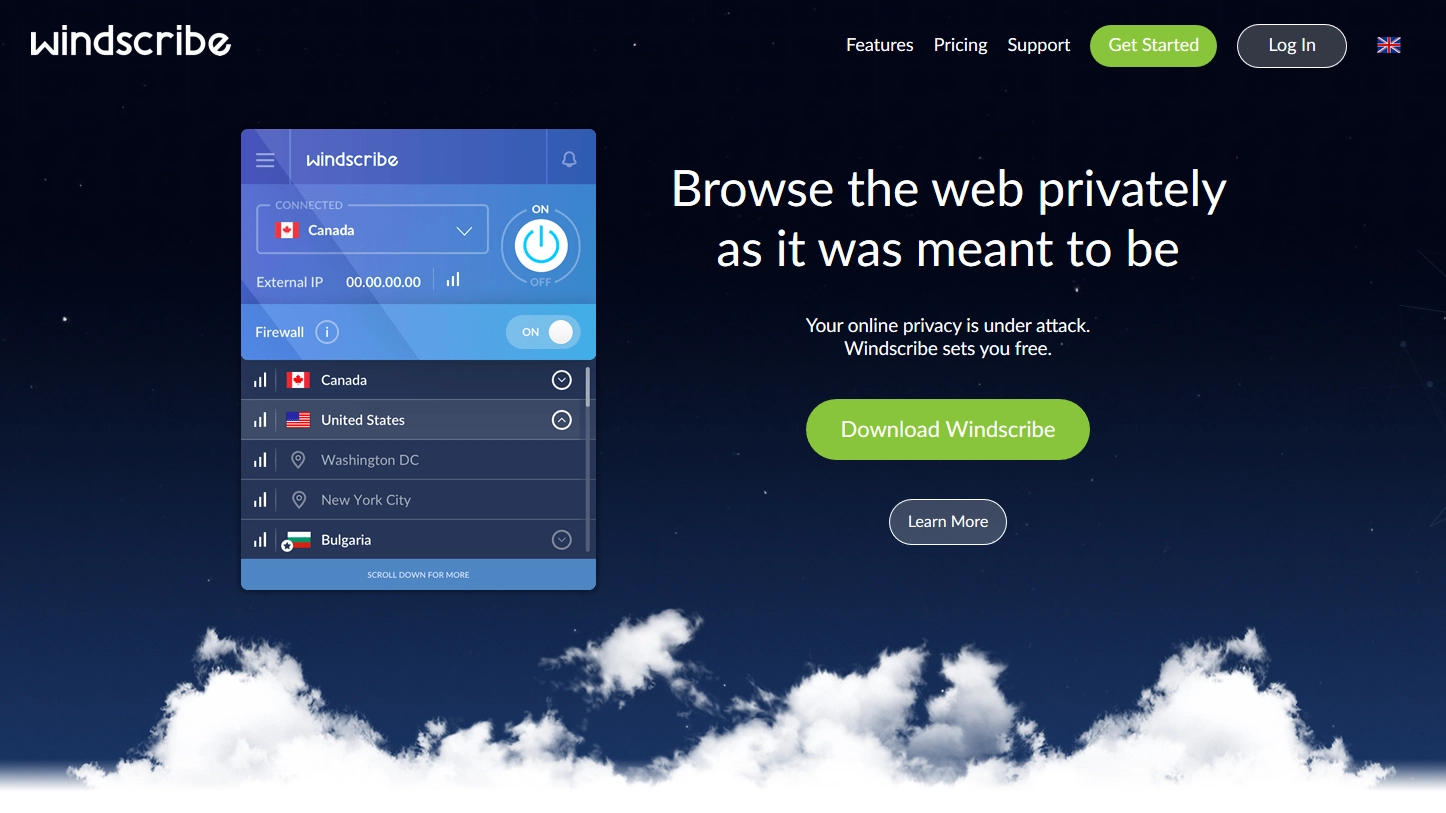Click the server list scrollbar
This screenshot has width=1446, height=813.
pyautogui.click(x=588, y=387)
